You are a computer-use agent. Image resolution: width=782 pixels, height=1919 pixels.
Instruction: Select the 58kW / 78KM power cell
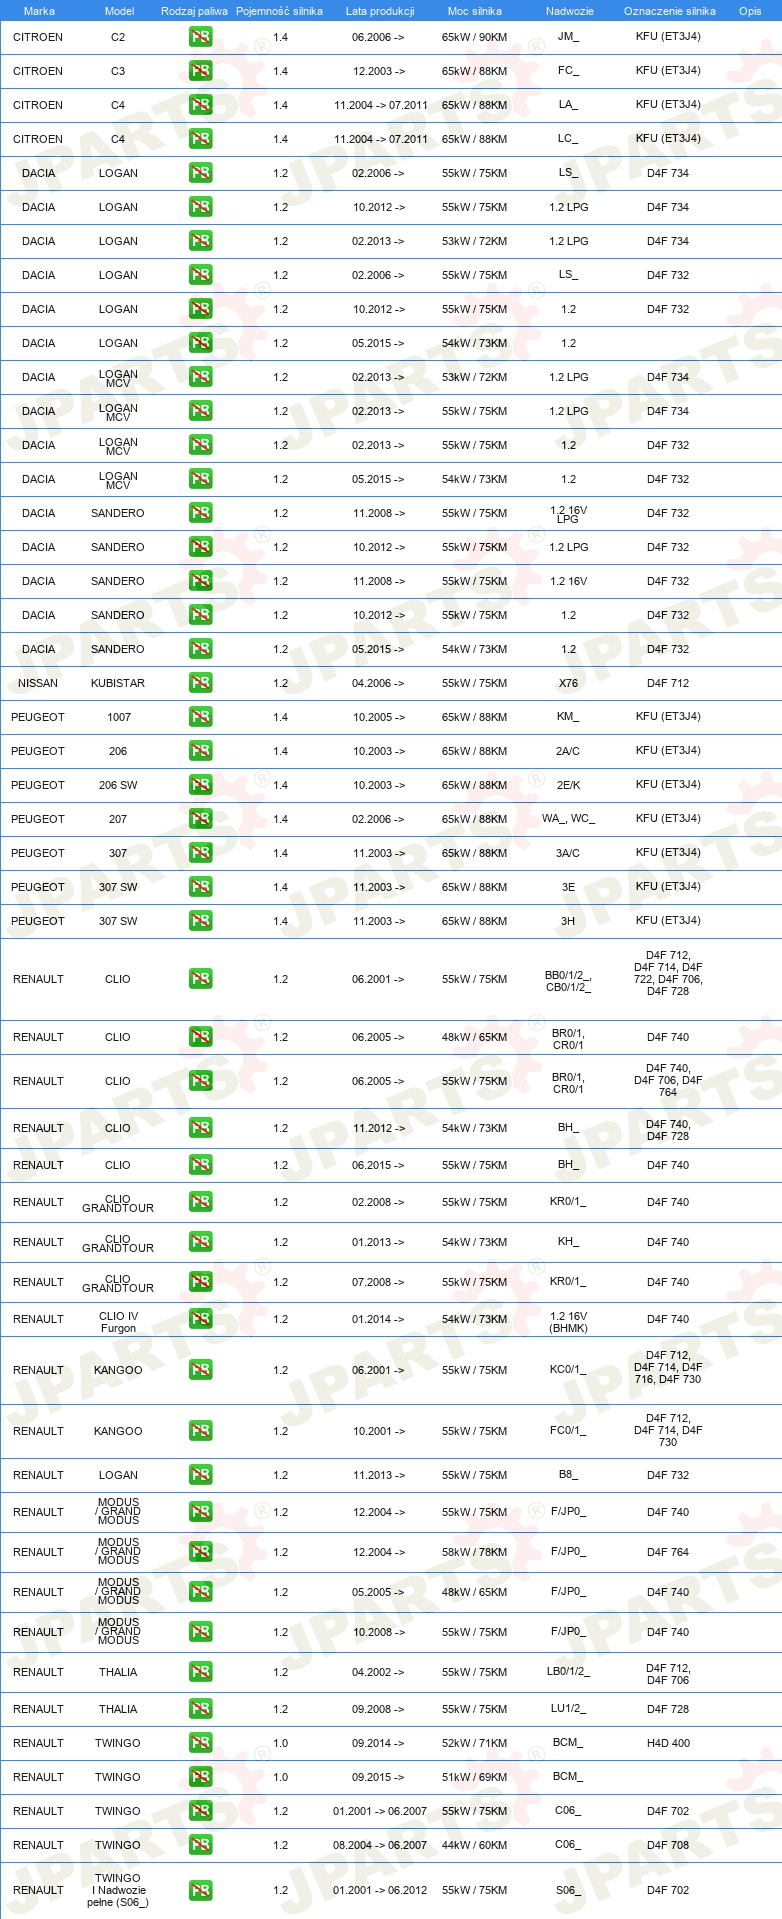tap(474, 1552)
